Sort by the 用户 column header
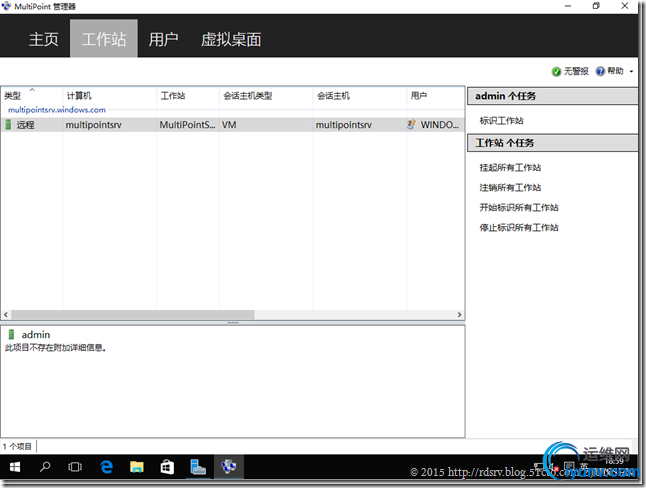 [x=419, y=96]
